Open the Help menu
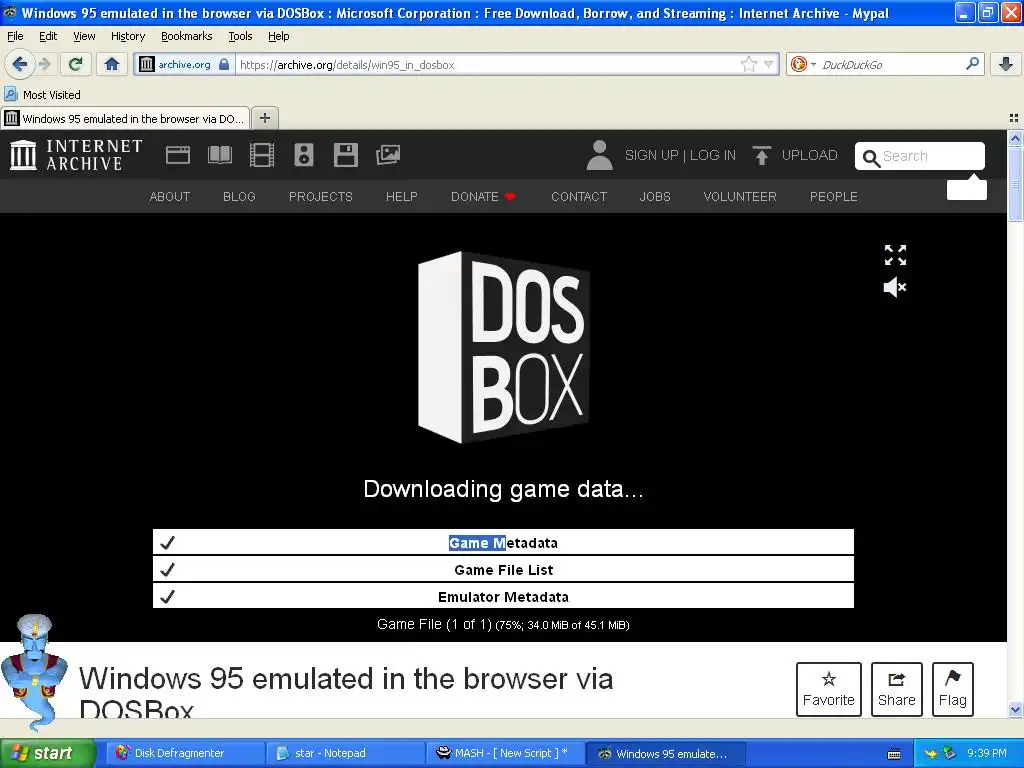 (279, 36)
